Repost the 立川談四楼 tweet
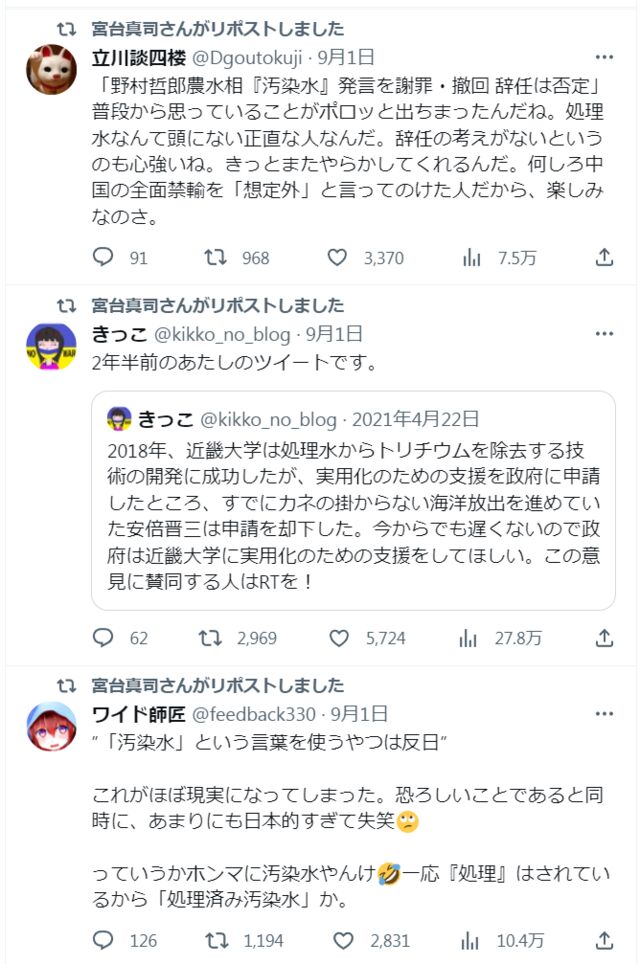 pos(215,258)
